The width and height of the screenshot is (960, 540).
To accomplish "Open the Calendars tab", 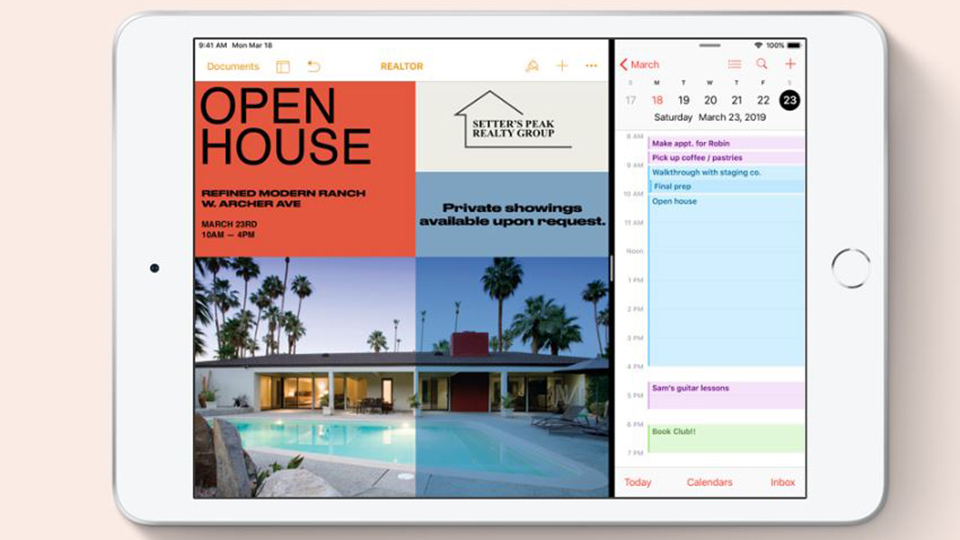I will point(709,482).
